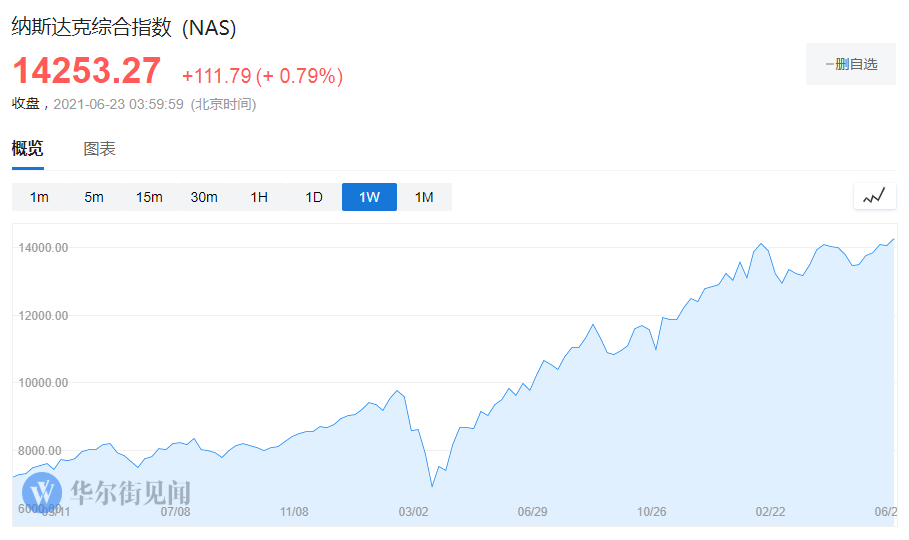909x540 pixels.
Task: Click the 14000.00 y-axis label
Action: click(x=43, y=248)
